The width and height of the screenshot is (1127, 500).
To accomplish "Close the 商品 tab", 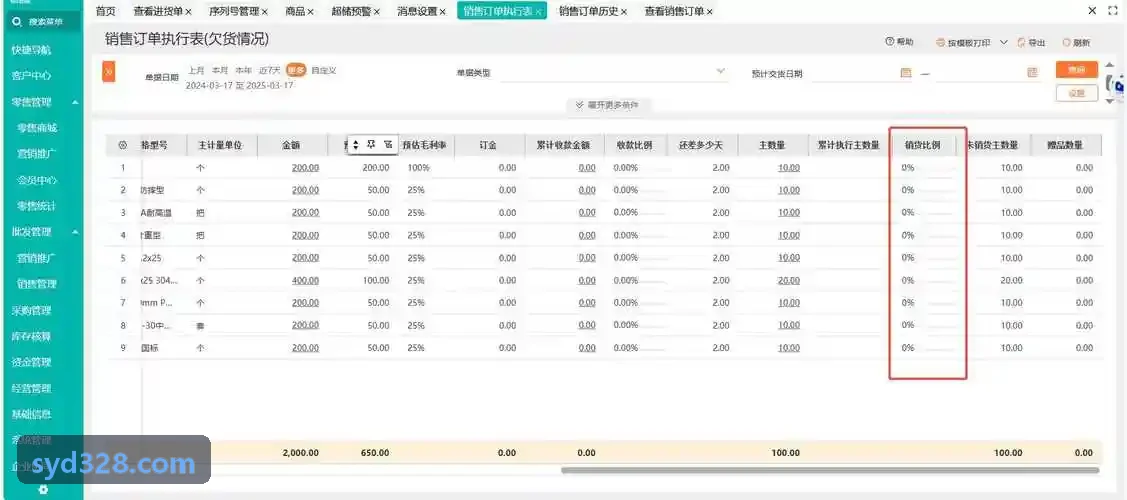I will tap(310, 11).
